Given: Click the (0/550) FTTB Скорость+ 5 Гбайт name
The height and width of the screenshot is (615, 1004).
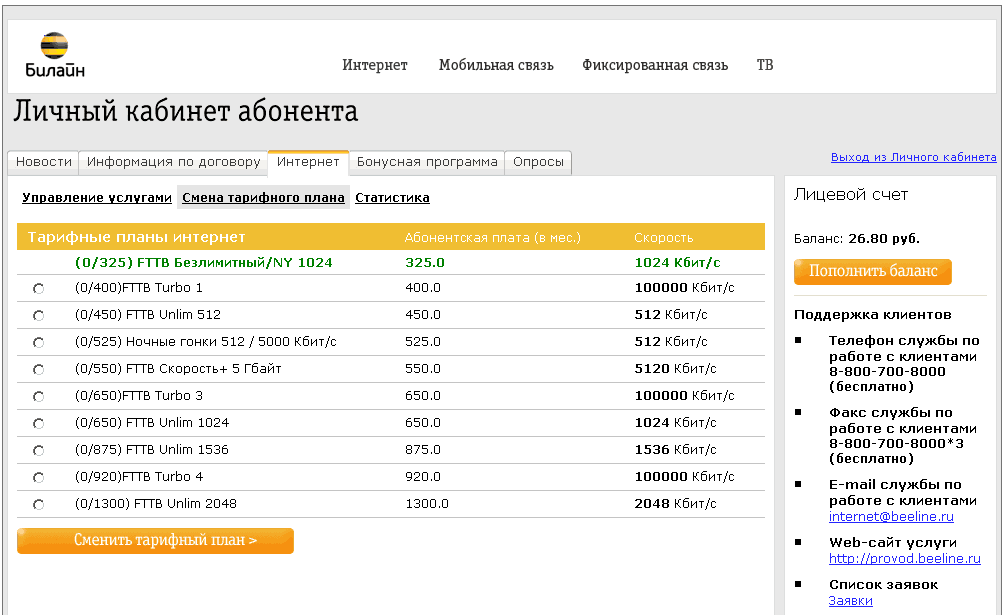Looking at the screenshot, I should pyautogui.click(x=178, y=368).
